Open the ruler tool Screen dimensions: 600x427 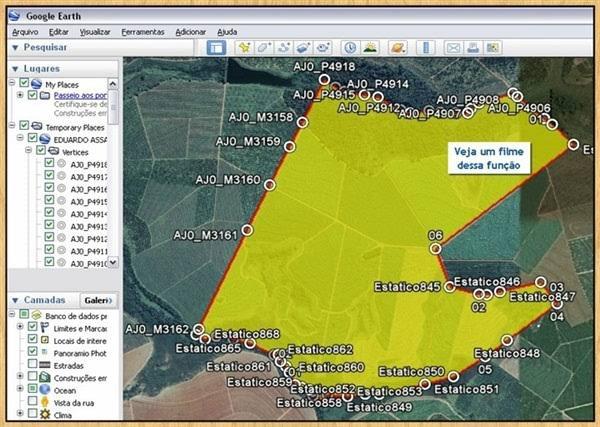coord(426,48)
